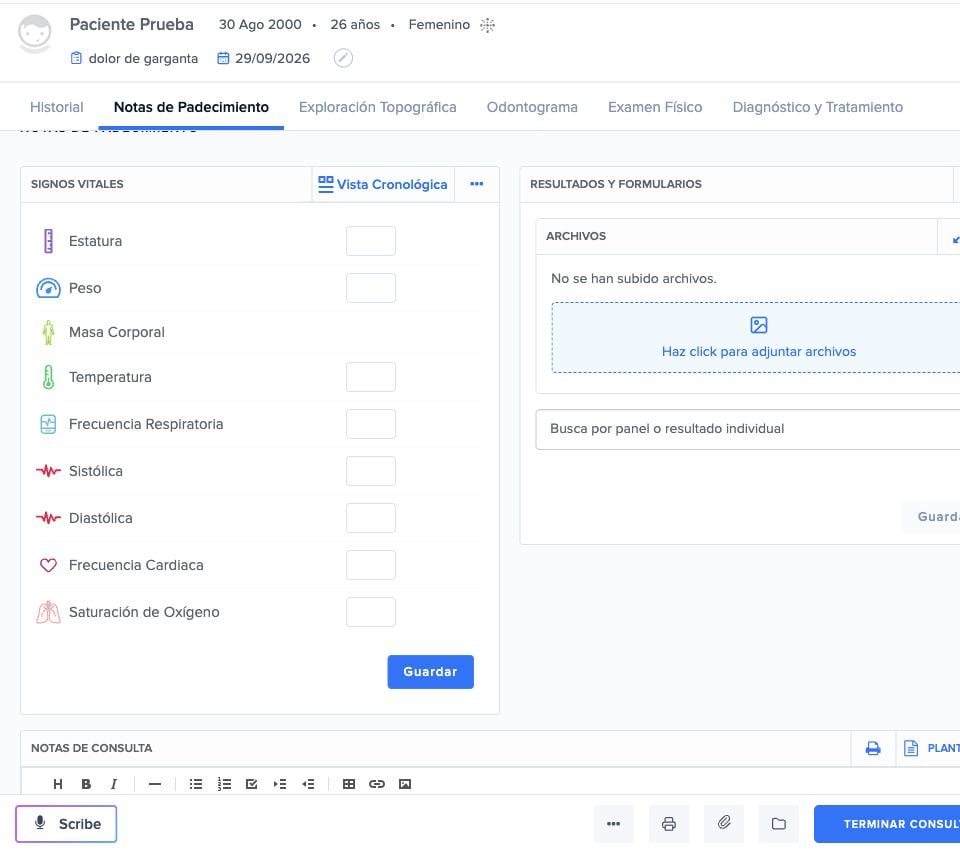Insert a numbered list
Screen dimensions: 960x850
point(224,784)
